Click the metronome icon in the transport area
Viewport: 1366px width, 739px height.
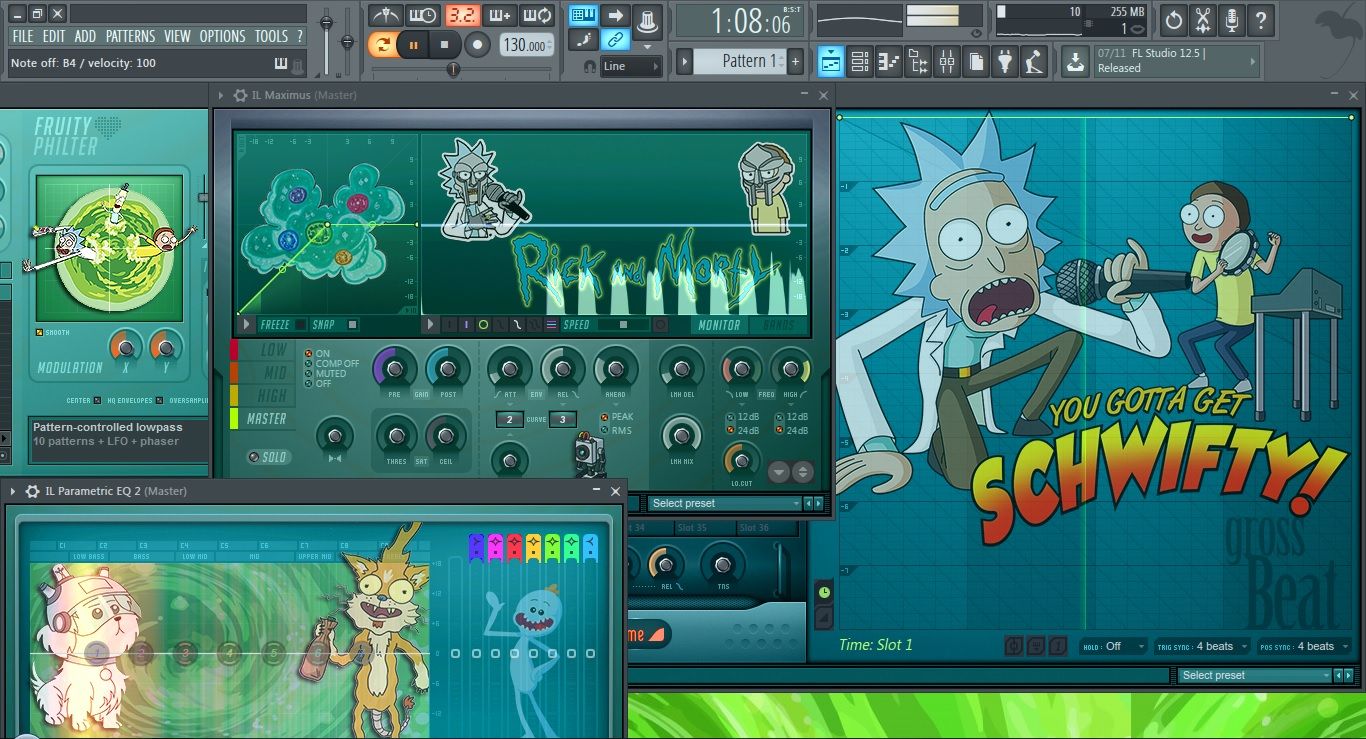pos(388,15)
